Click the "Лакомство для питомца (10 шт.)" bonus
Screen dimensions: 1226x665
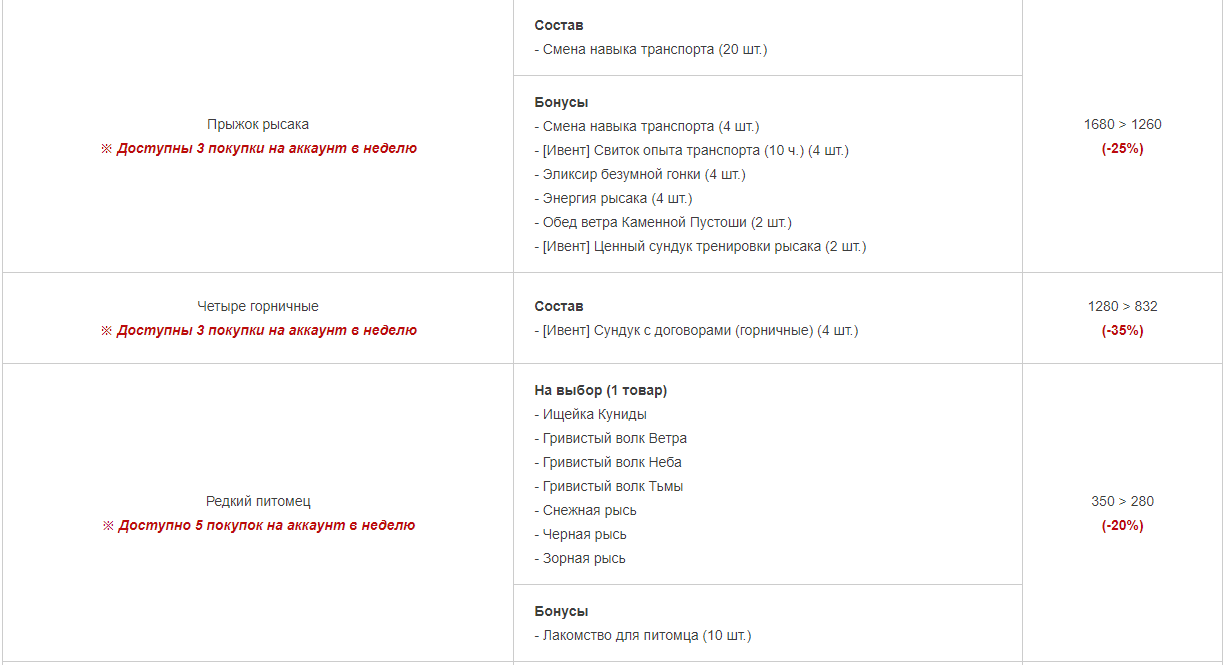(646, 636)
